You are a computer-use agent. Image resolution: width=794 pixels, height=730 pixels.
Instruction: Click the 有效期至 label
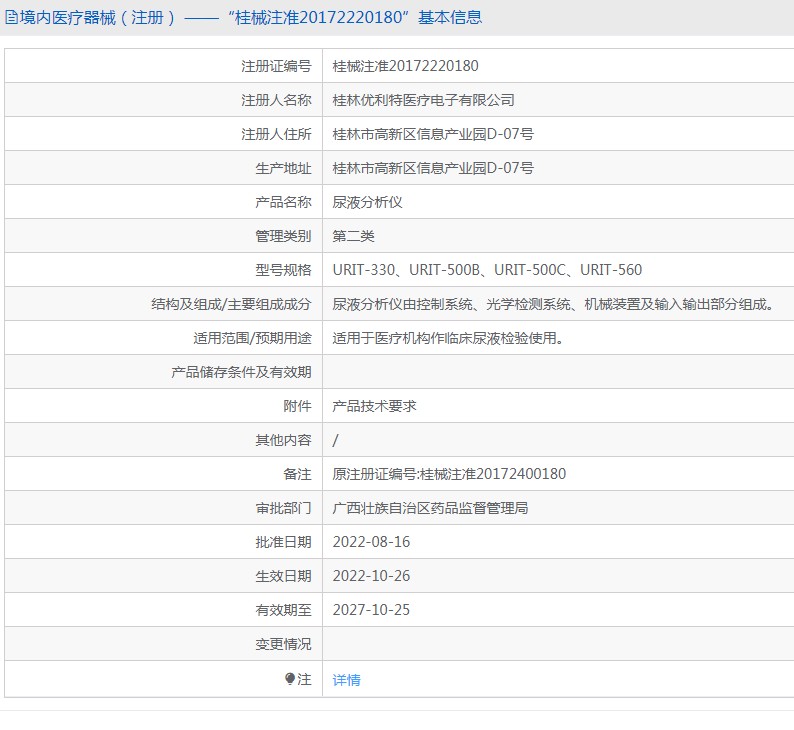283,610
